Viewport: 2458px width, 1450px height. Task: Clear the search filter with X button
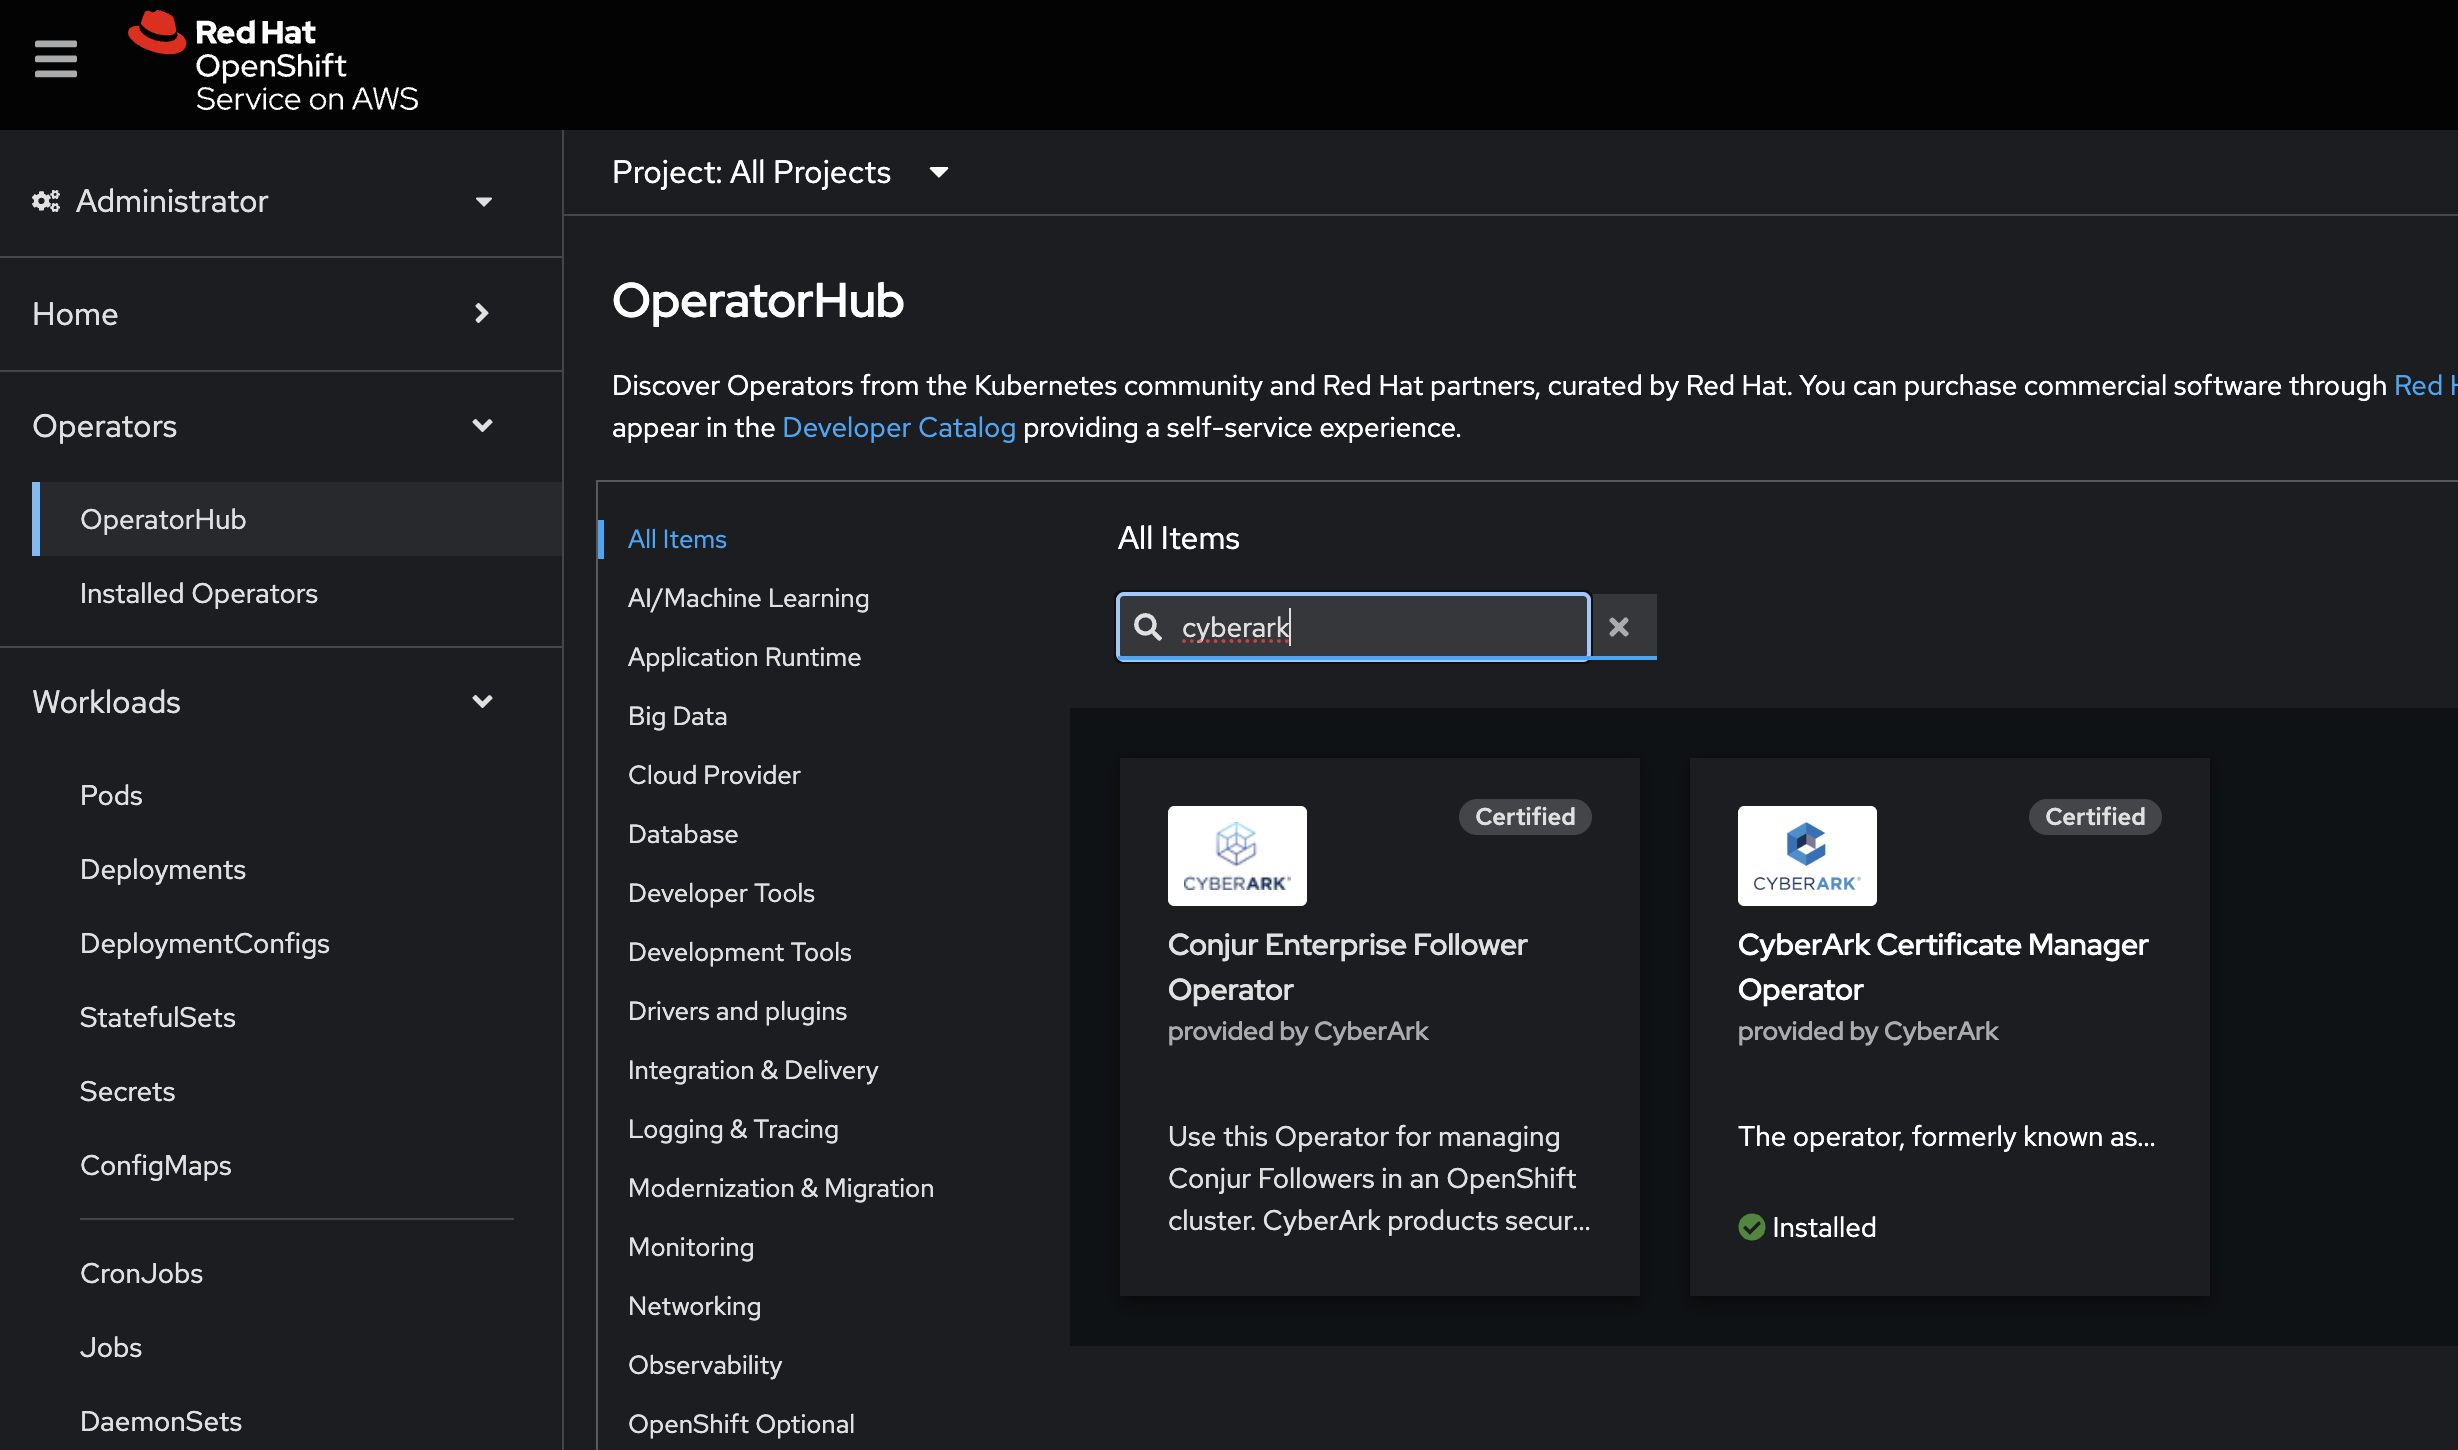coord(1619,627)
